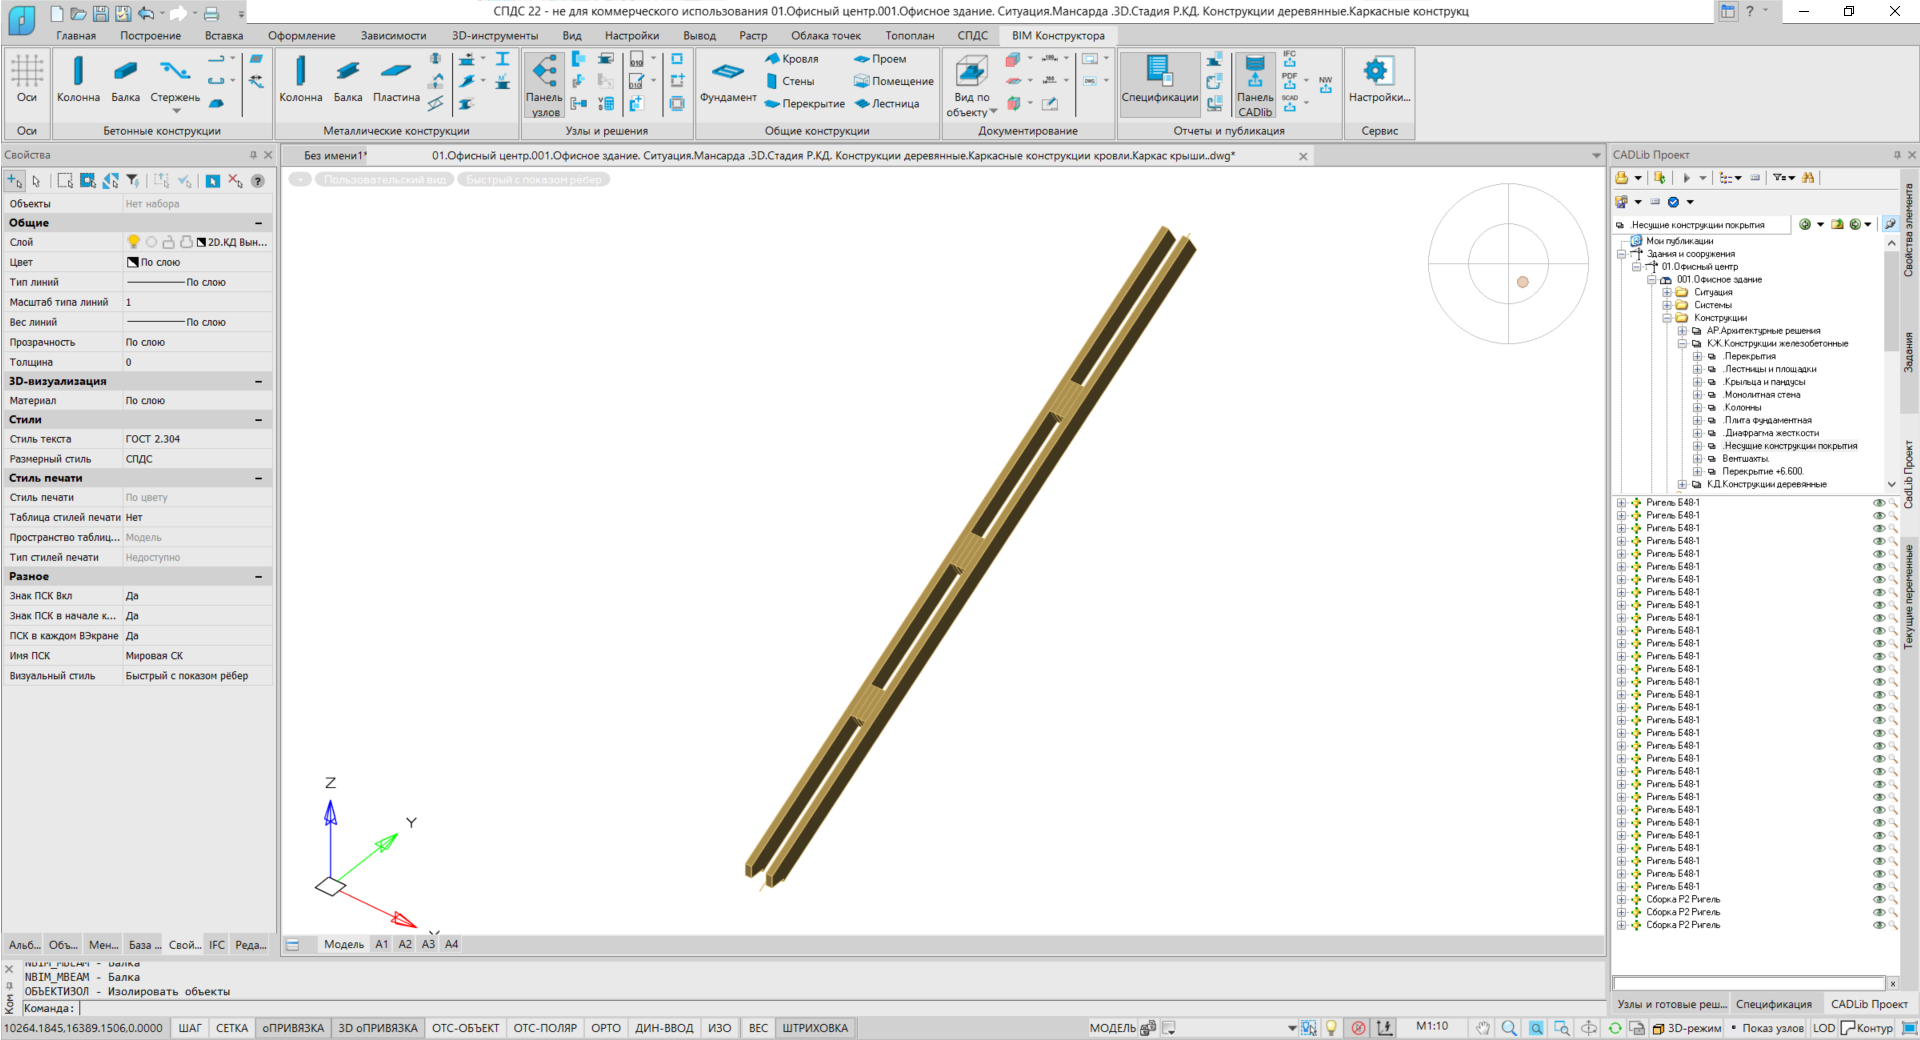Toggle СЕТКА grid display
The height and width of the screenshot is (1040, 1920).
tap(232, 1028)
